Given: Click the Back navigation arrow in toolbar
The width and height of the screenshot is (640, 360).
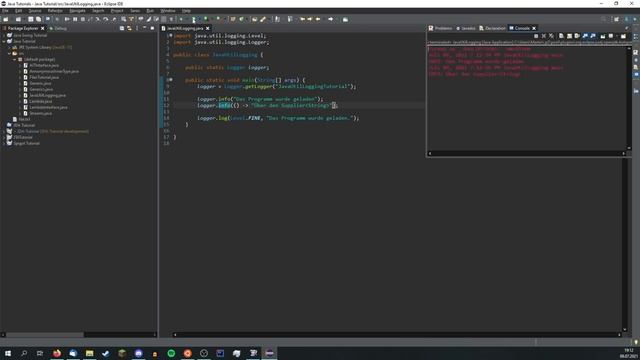Looking at the screenshot, I should (x=318, y=19).
